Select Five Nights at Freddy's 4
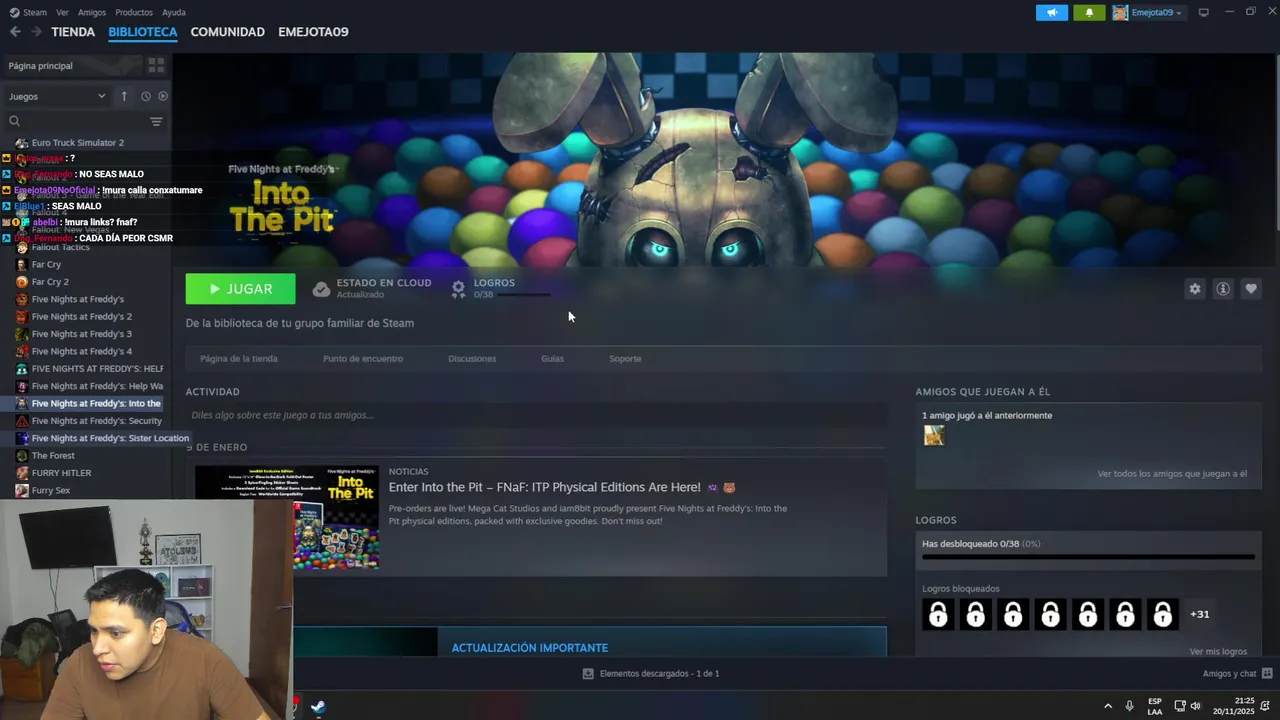The image size is (1280, 720). 82,351
